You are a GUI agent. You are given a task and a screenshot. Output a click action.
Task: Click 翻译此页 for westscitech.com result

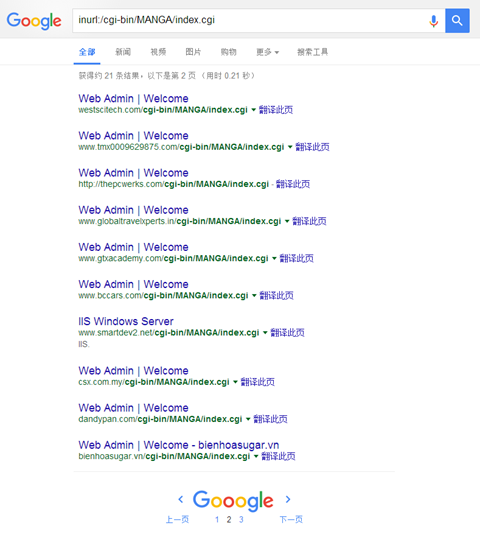[276, 110]
